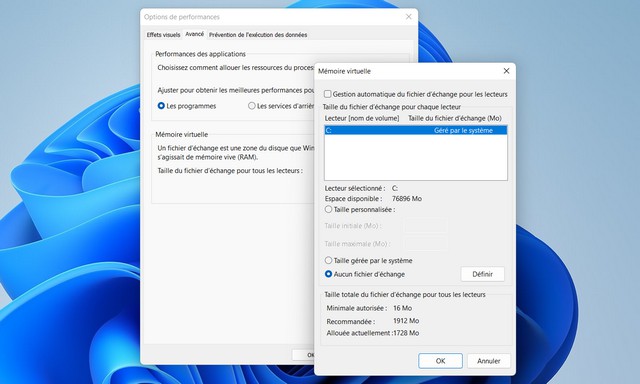This screenshot has width=640, height=384.
Task: Close the Options de performances window
Action: (x=409, y=17)
